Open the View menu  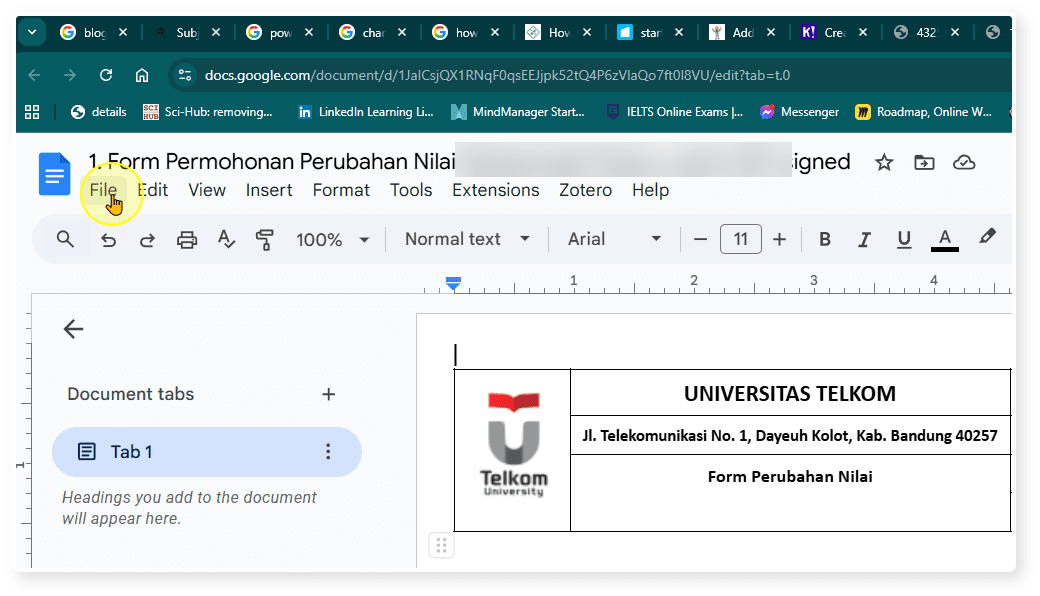pos(207,190)
